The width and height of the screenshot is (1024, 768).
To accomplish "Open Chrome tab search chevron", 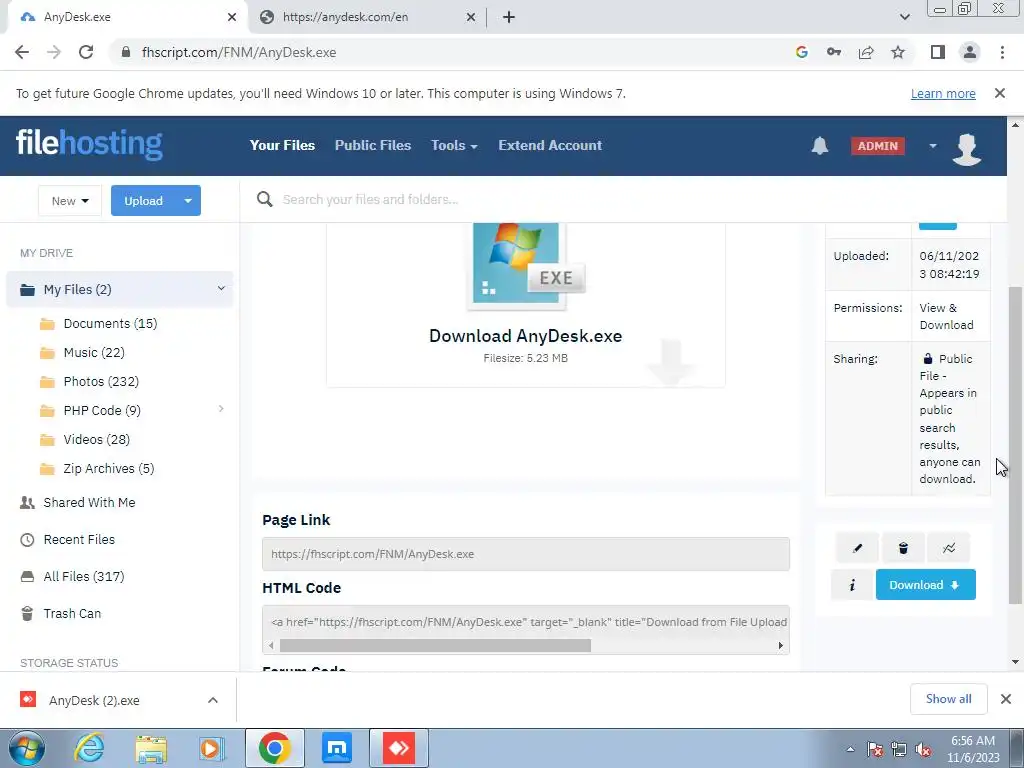I will 904,17.
